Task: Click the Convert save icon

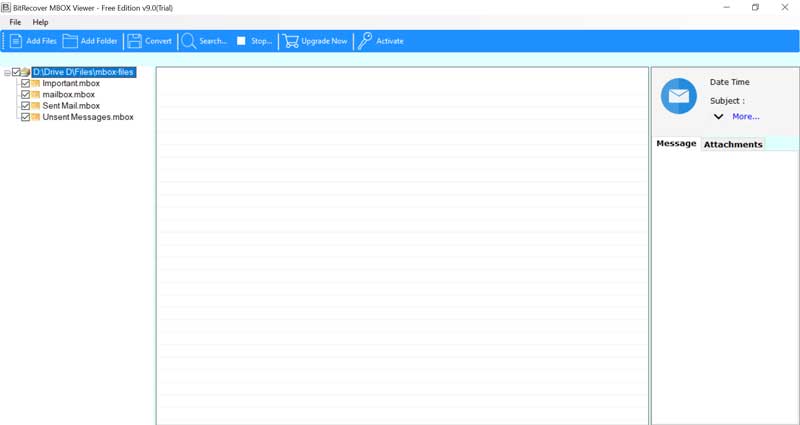Action: click(x=134, y=41)
